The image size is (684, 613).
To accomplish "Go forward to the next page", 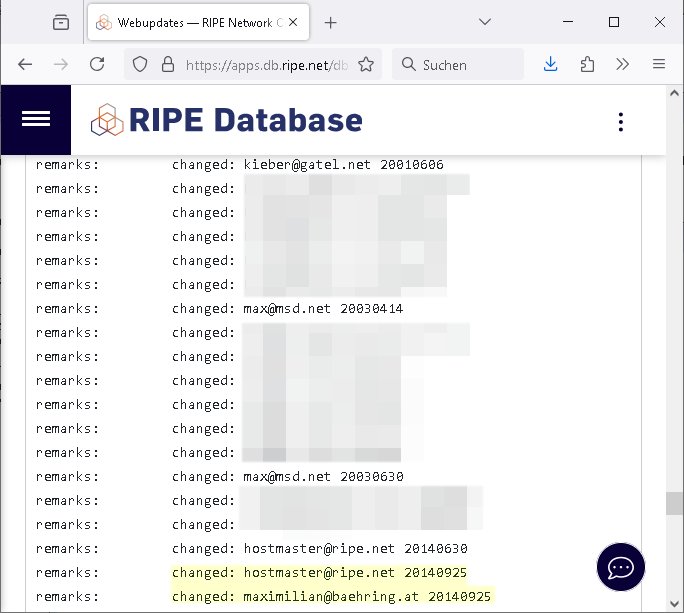I will click(x=61, y=65).
